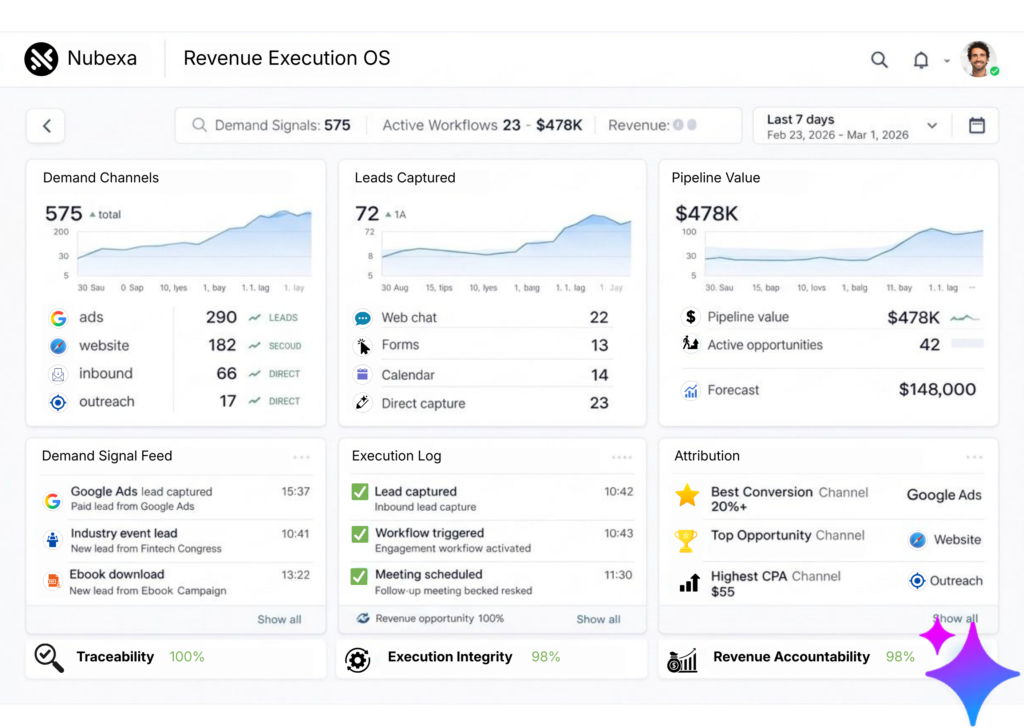Toggle the Lead captured checkbox

point(360,492)
